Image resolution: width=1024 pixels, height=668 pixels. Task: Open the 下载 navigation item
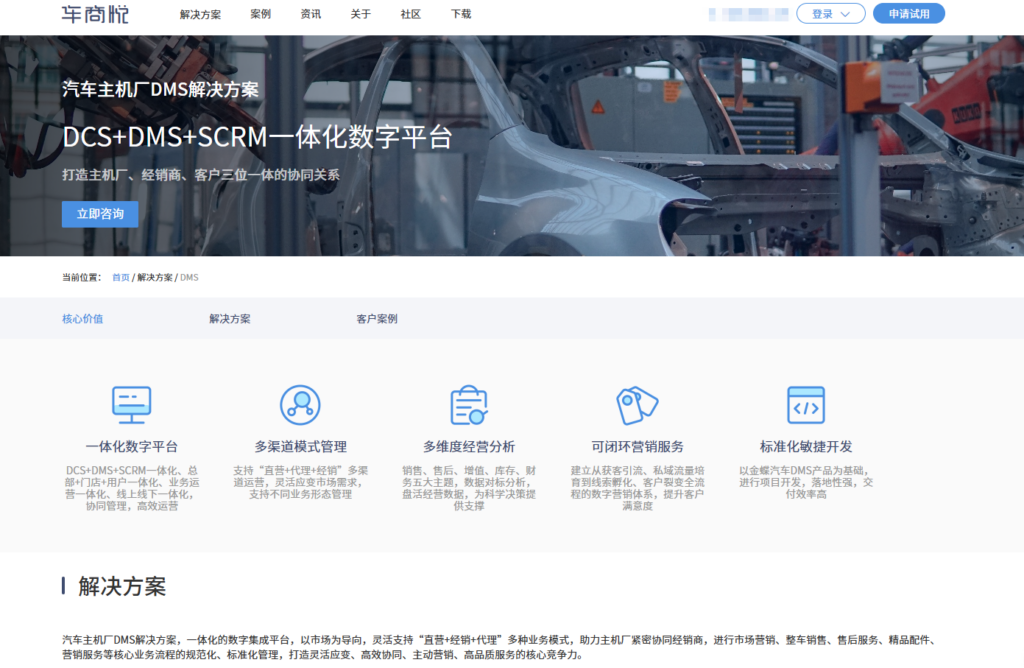(x=459, y=14)
